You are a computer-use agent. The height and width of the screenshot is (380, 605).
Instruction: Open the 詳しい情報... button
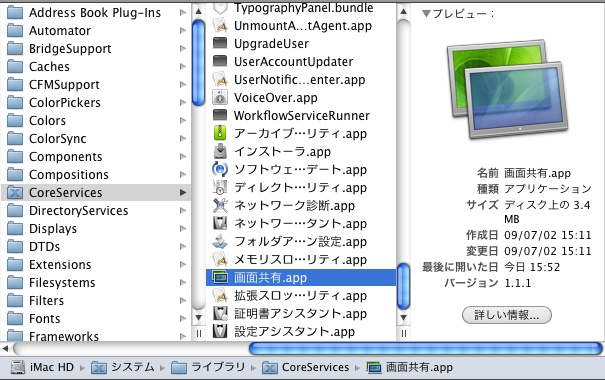coord(507,315)
